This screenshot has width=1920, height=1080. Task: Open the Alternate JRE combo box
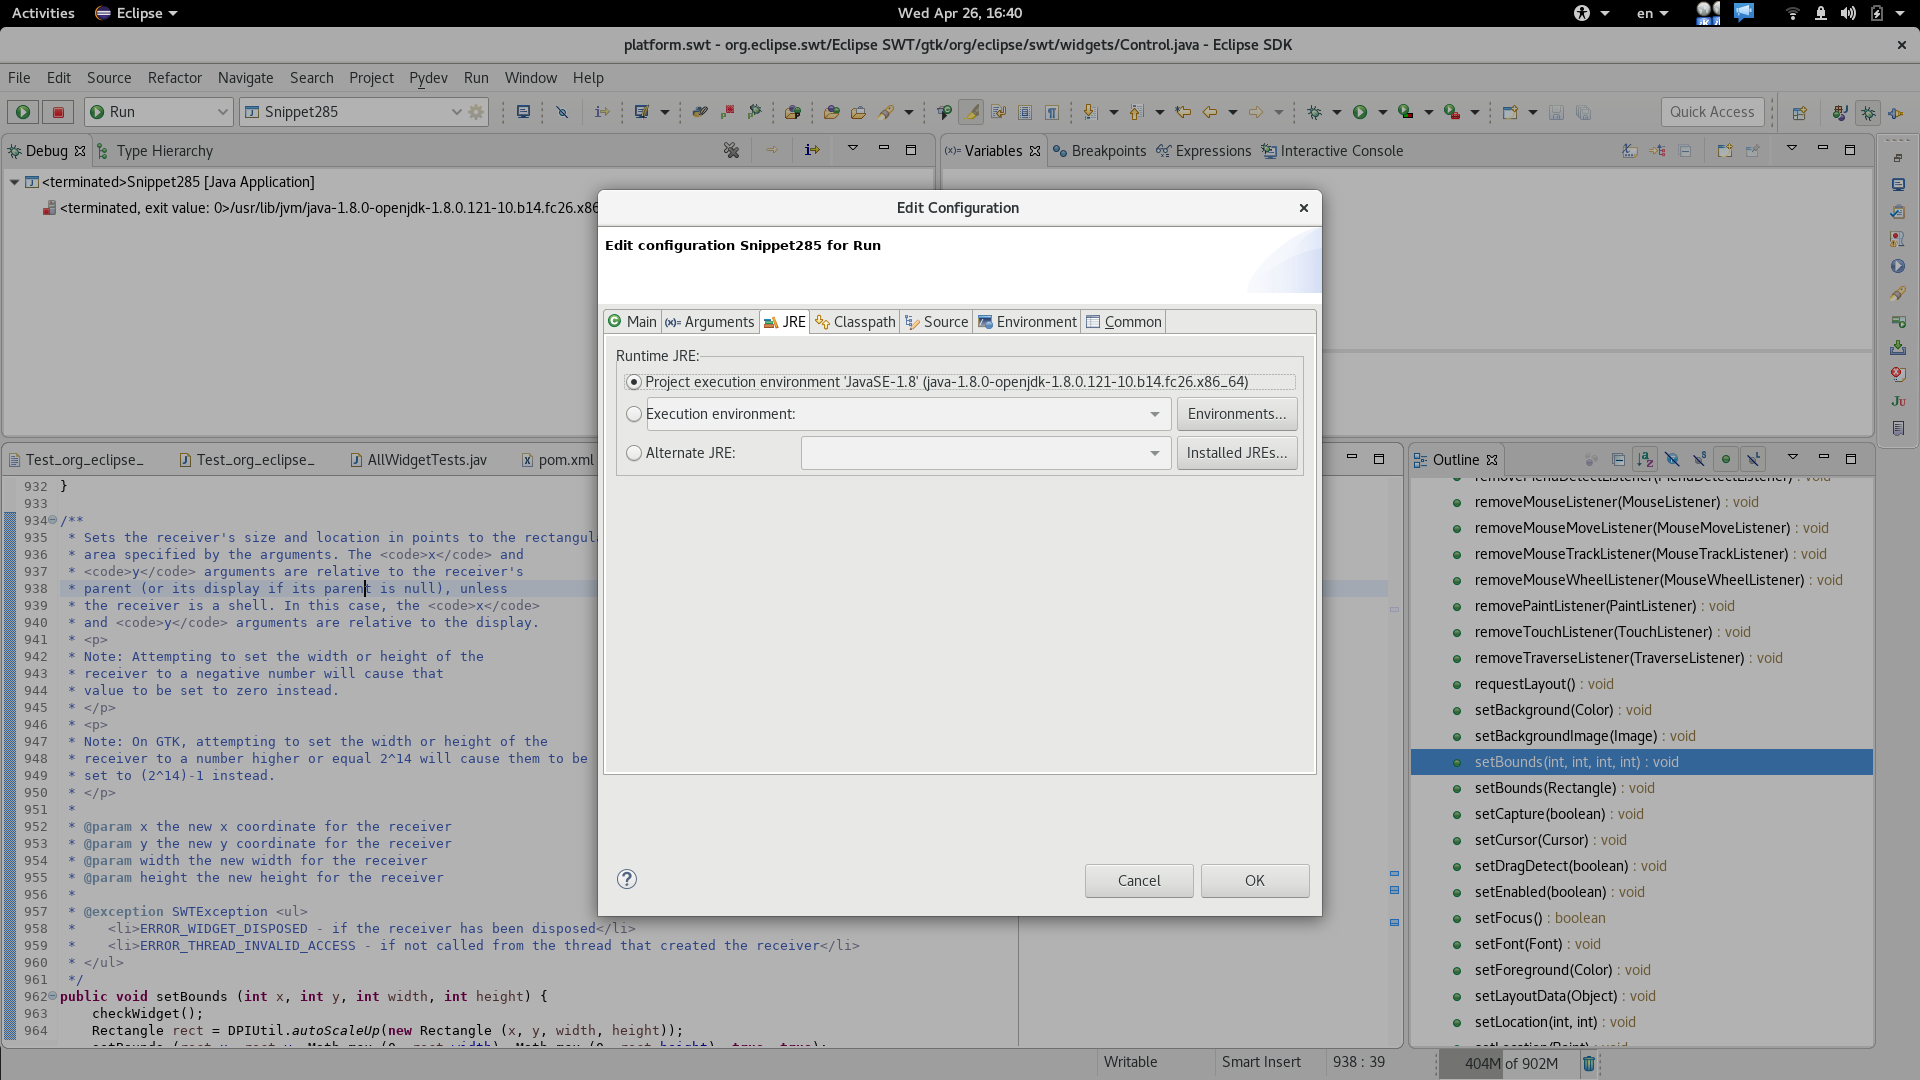(x=986, y=453)
